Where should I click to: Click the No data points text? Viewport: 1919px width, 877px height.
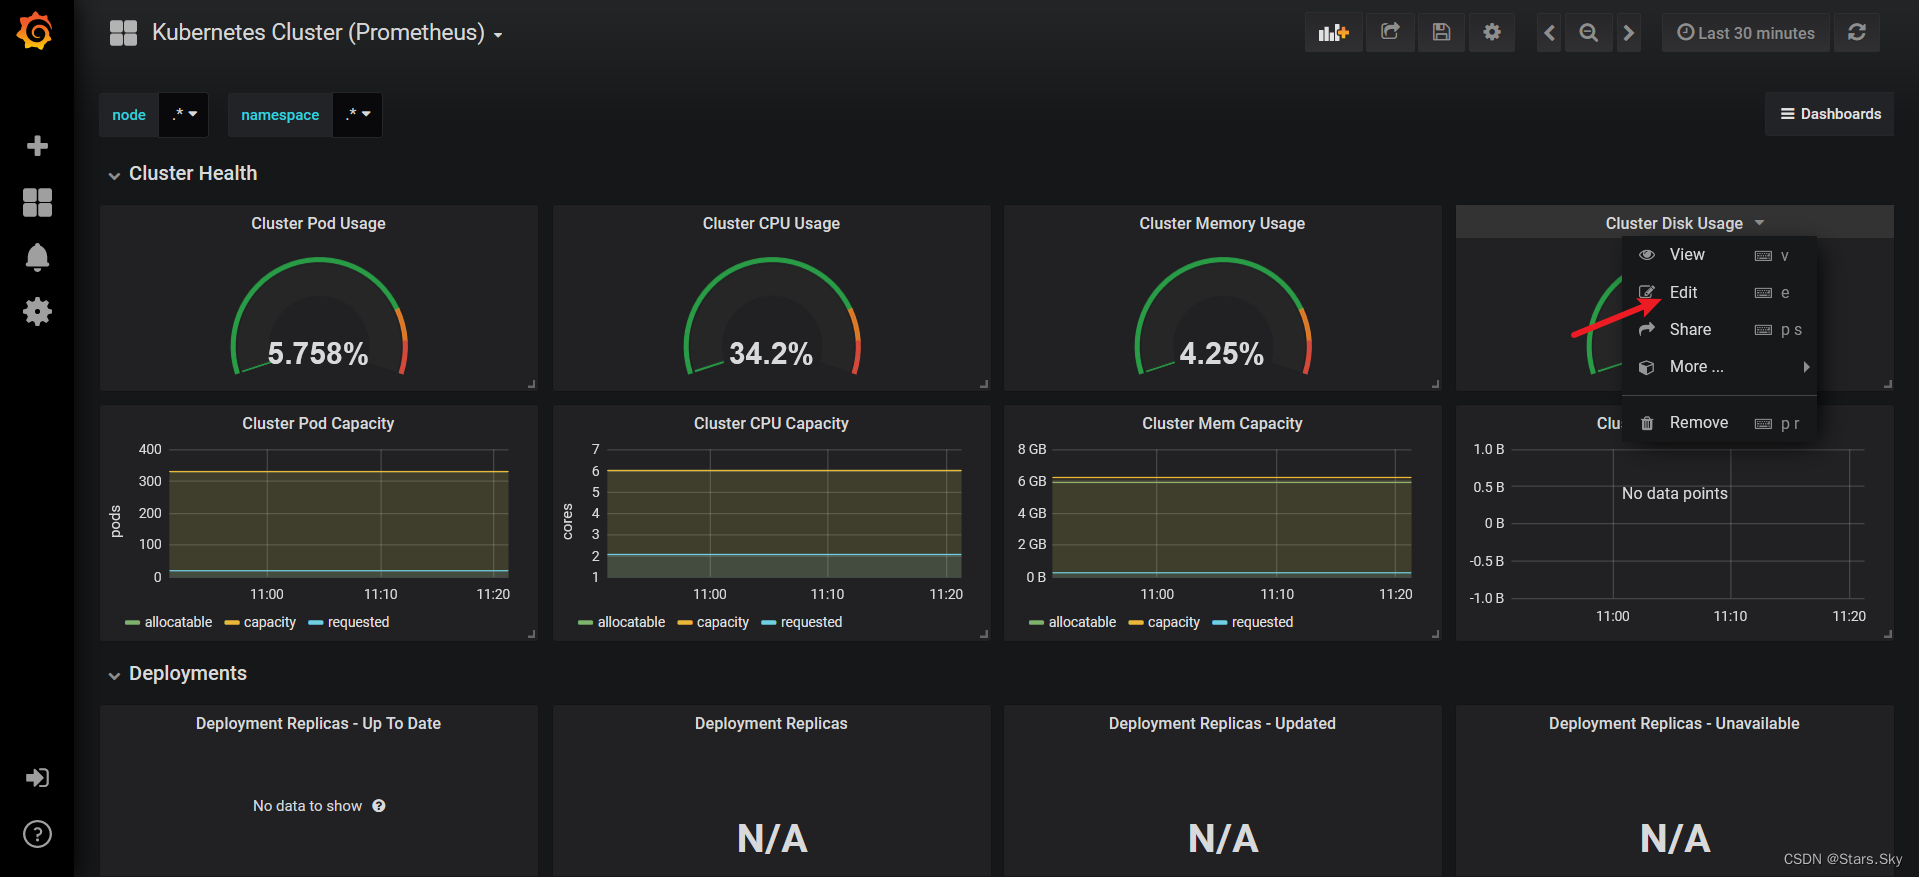pyautogui.click(x=1674, y=494)
